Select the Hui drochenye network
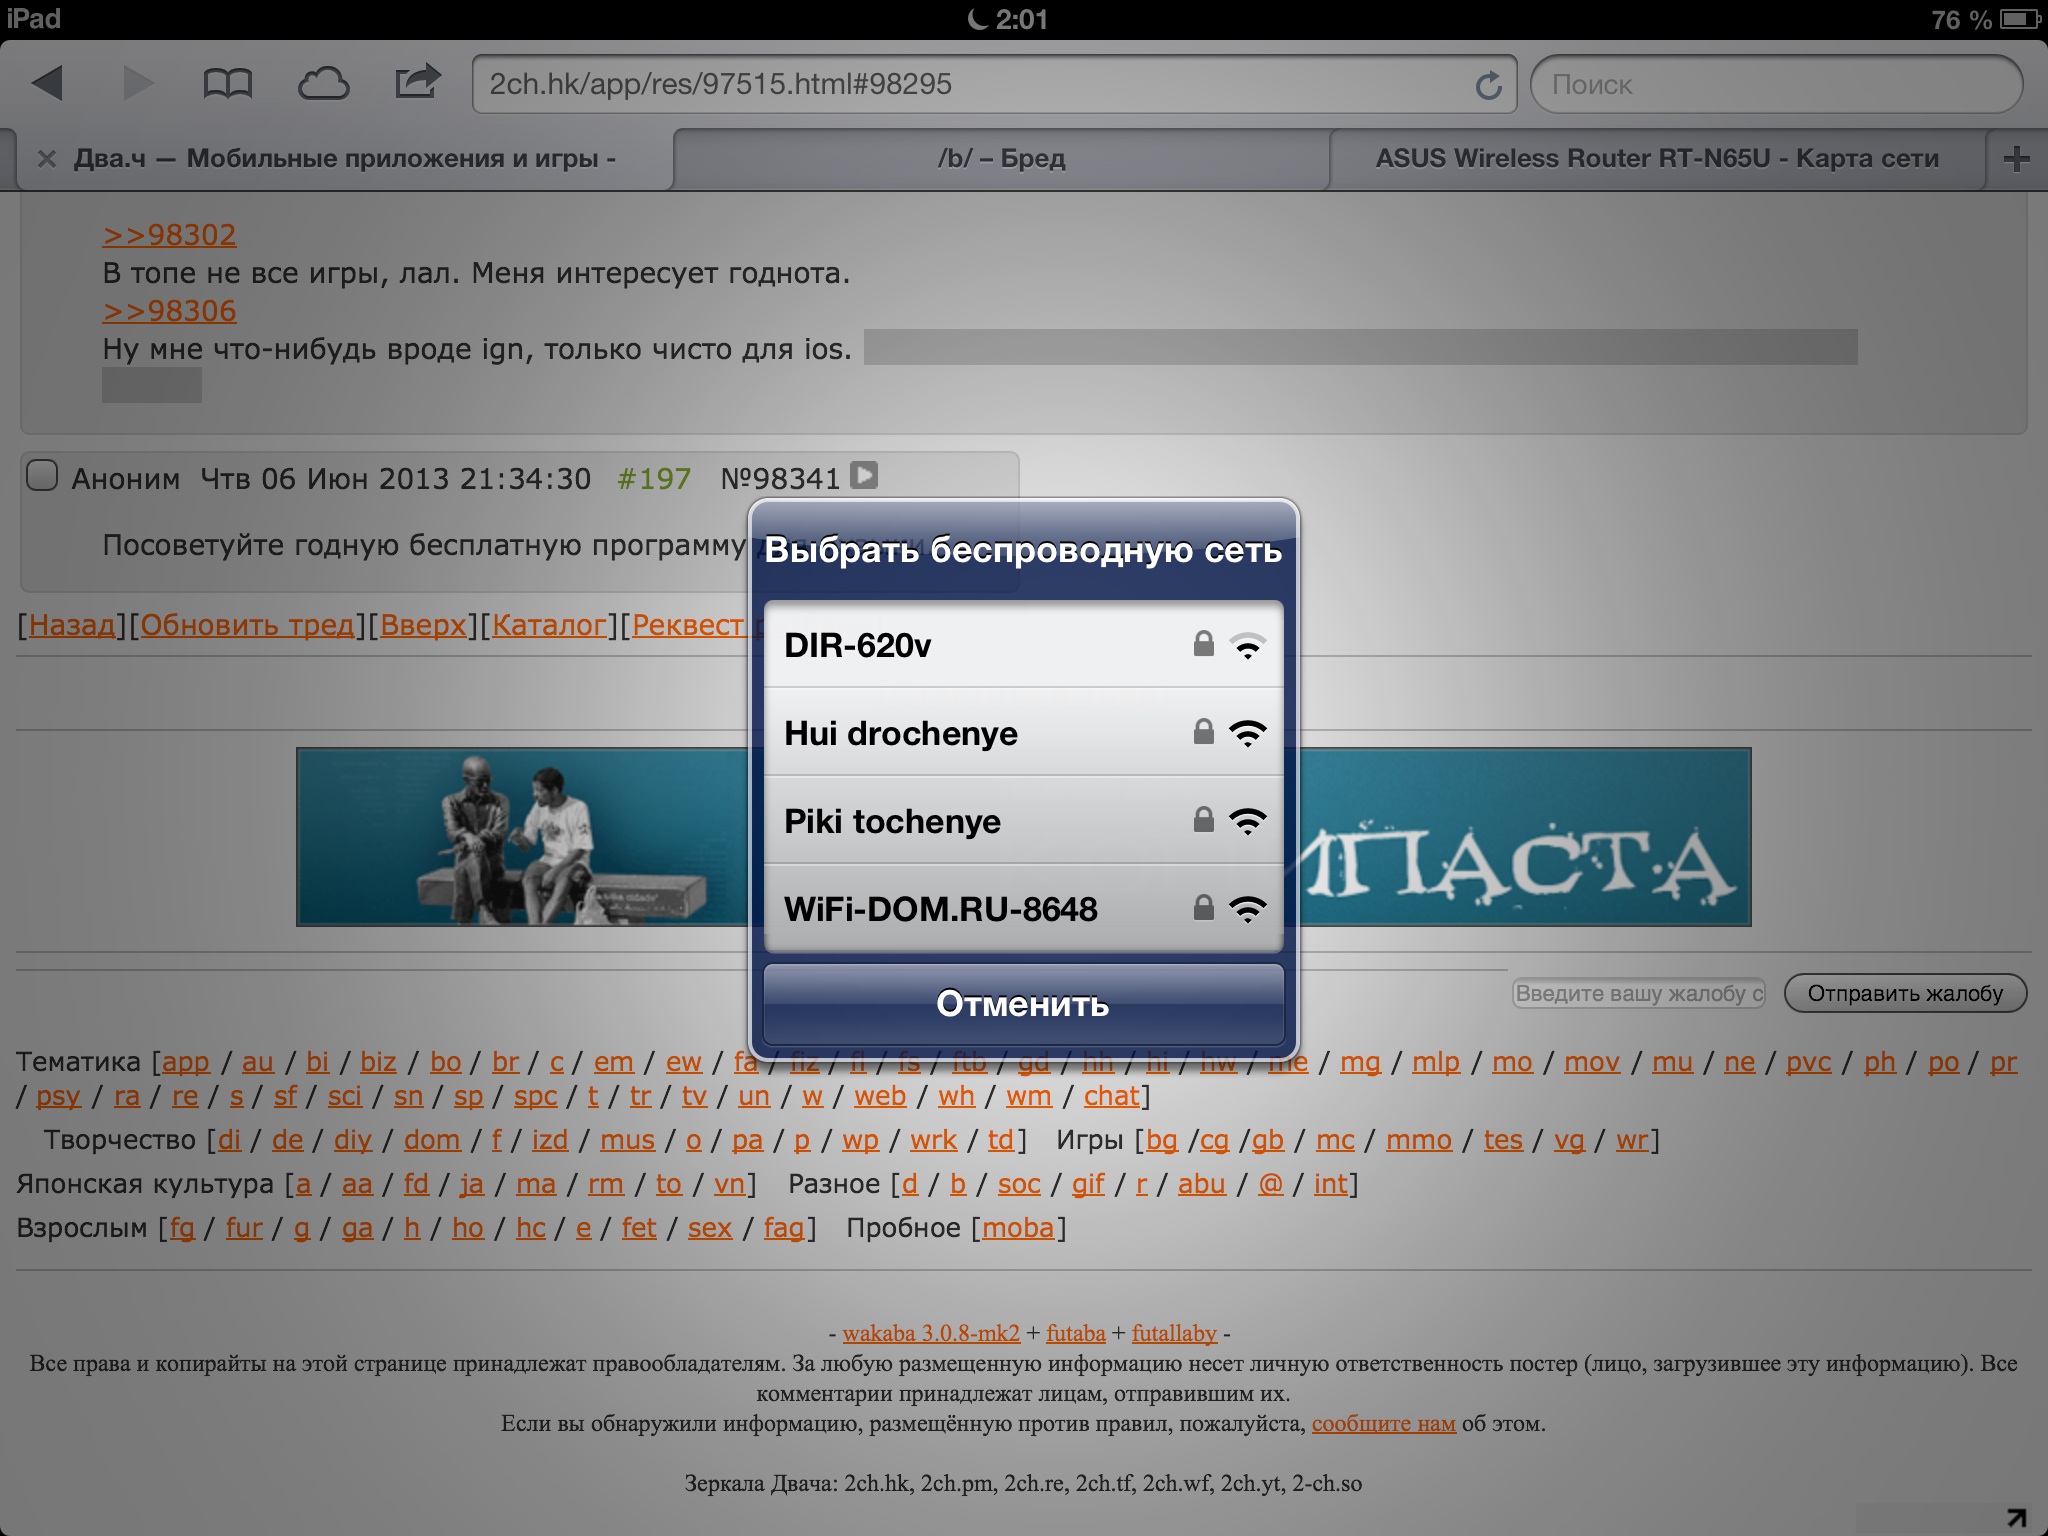 1023,732
